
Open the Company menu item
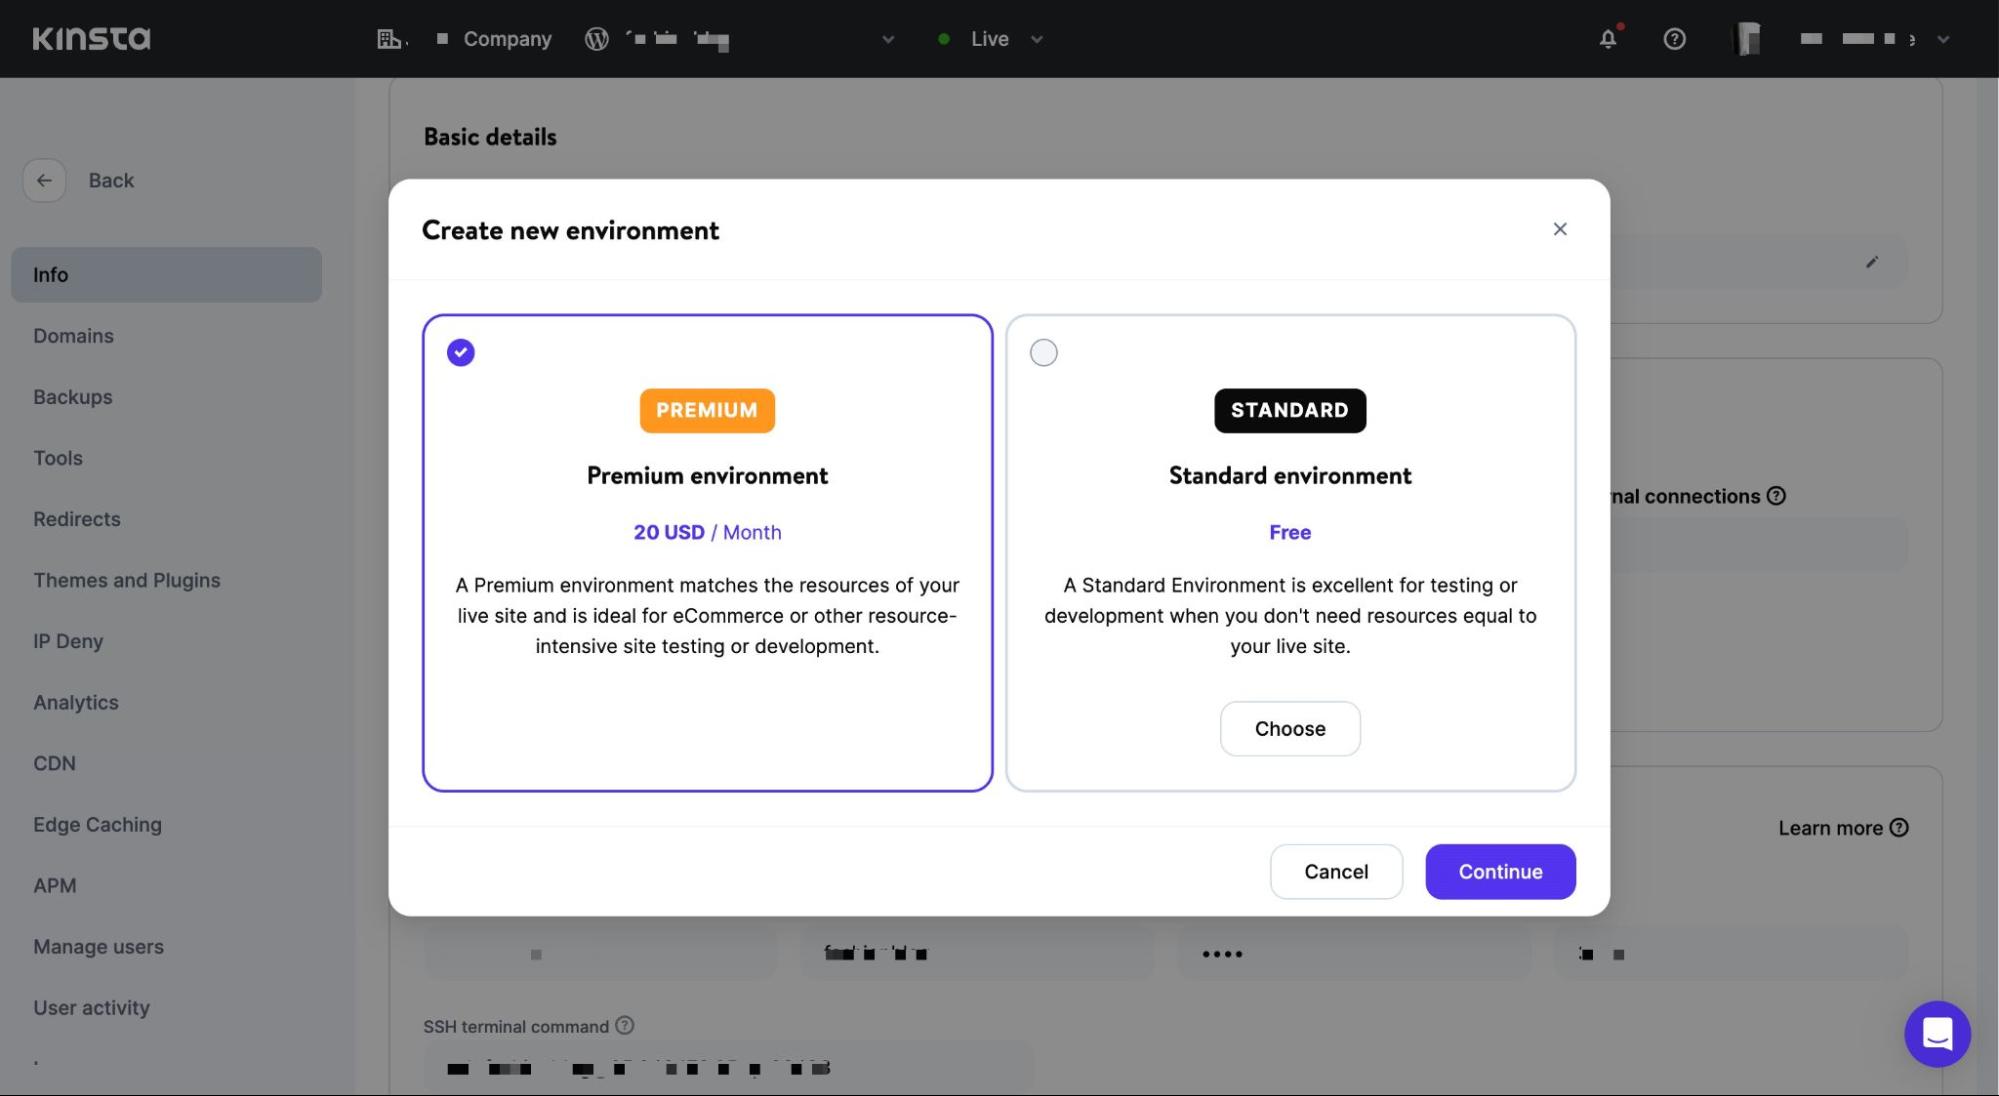[507, 39]
